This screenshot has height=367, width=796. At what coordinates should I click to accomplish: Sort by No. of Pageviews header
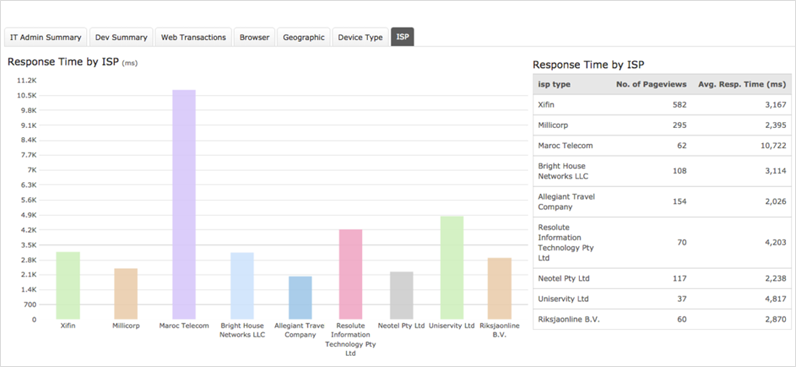point(651,84)
